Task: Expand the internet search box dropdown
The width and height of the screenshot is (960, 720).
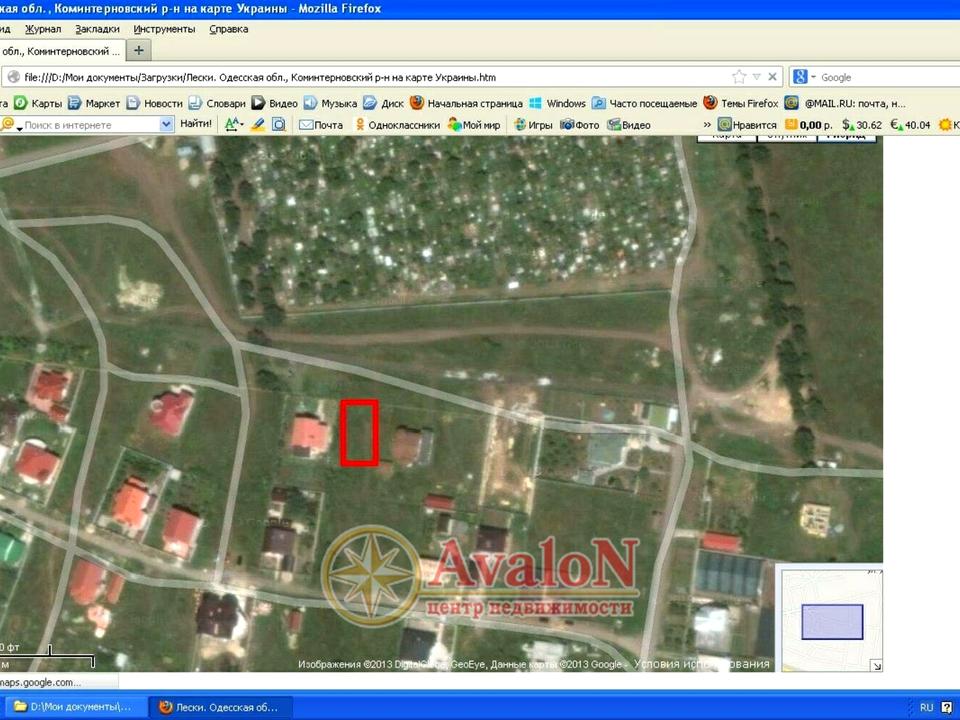Action: point(166,125)
